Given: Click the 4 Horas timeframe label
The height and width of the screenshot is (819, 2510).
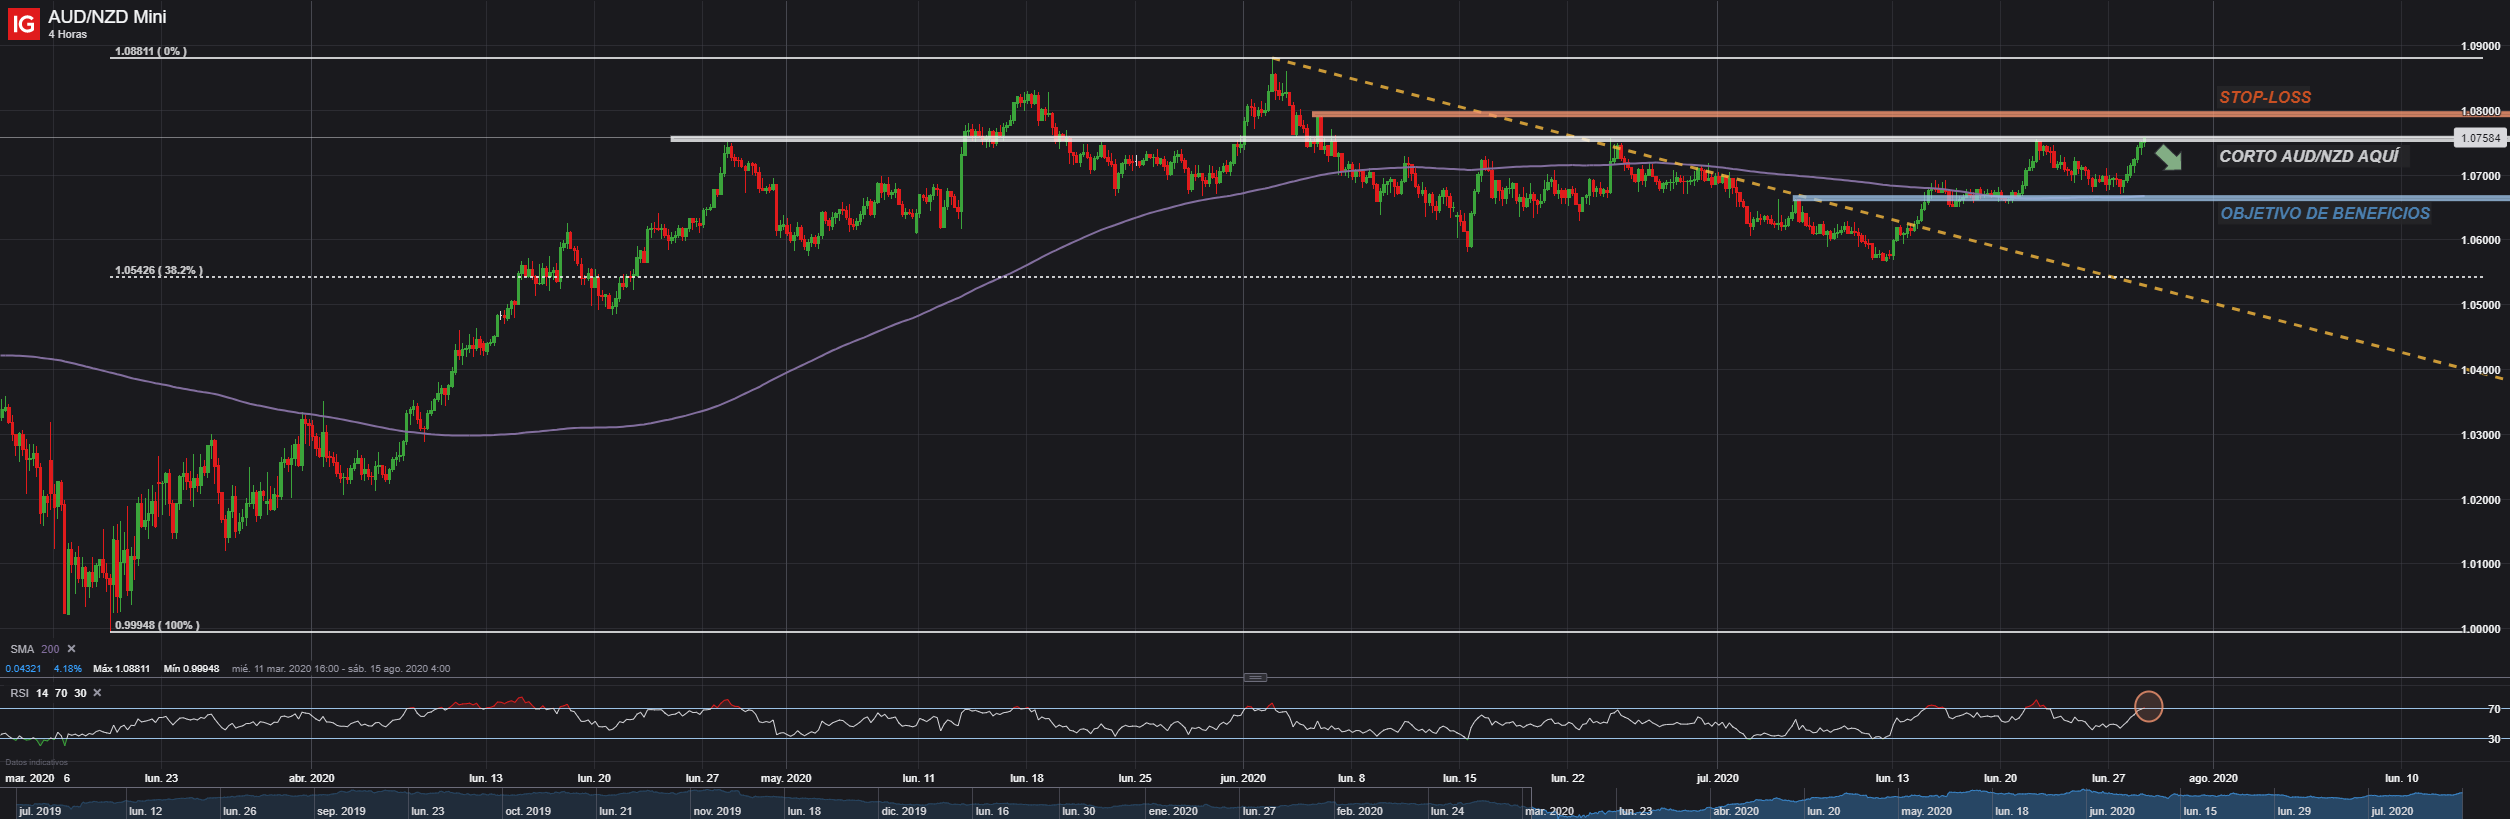Looking at the screenshot, I should [68, 34].
